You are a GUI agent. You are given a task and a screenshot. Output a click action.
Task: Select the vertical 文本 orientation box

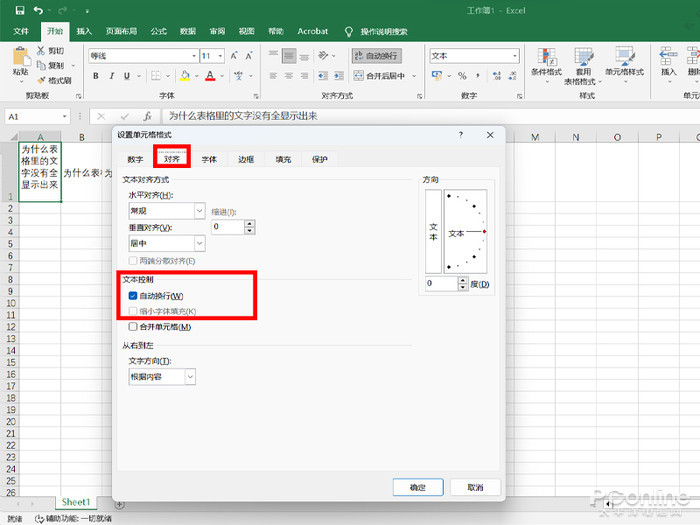(x=433, y=231)
